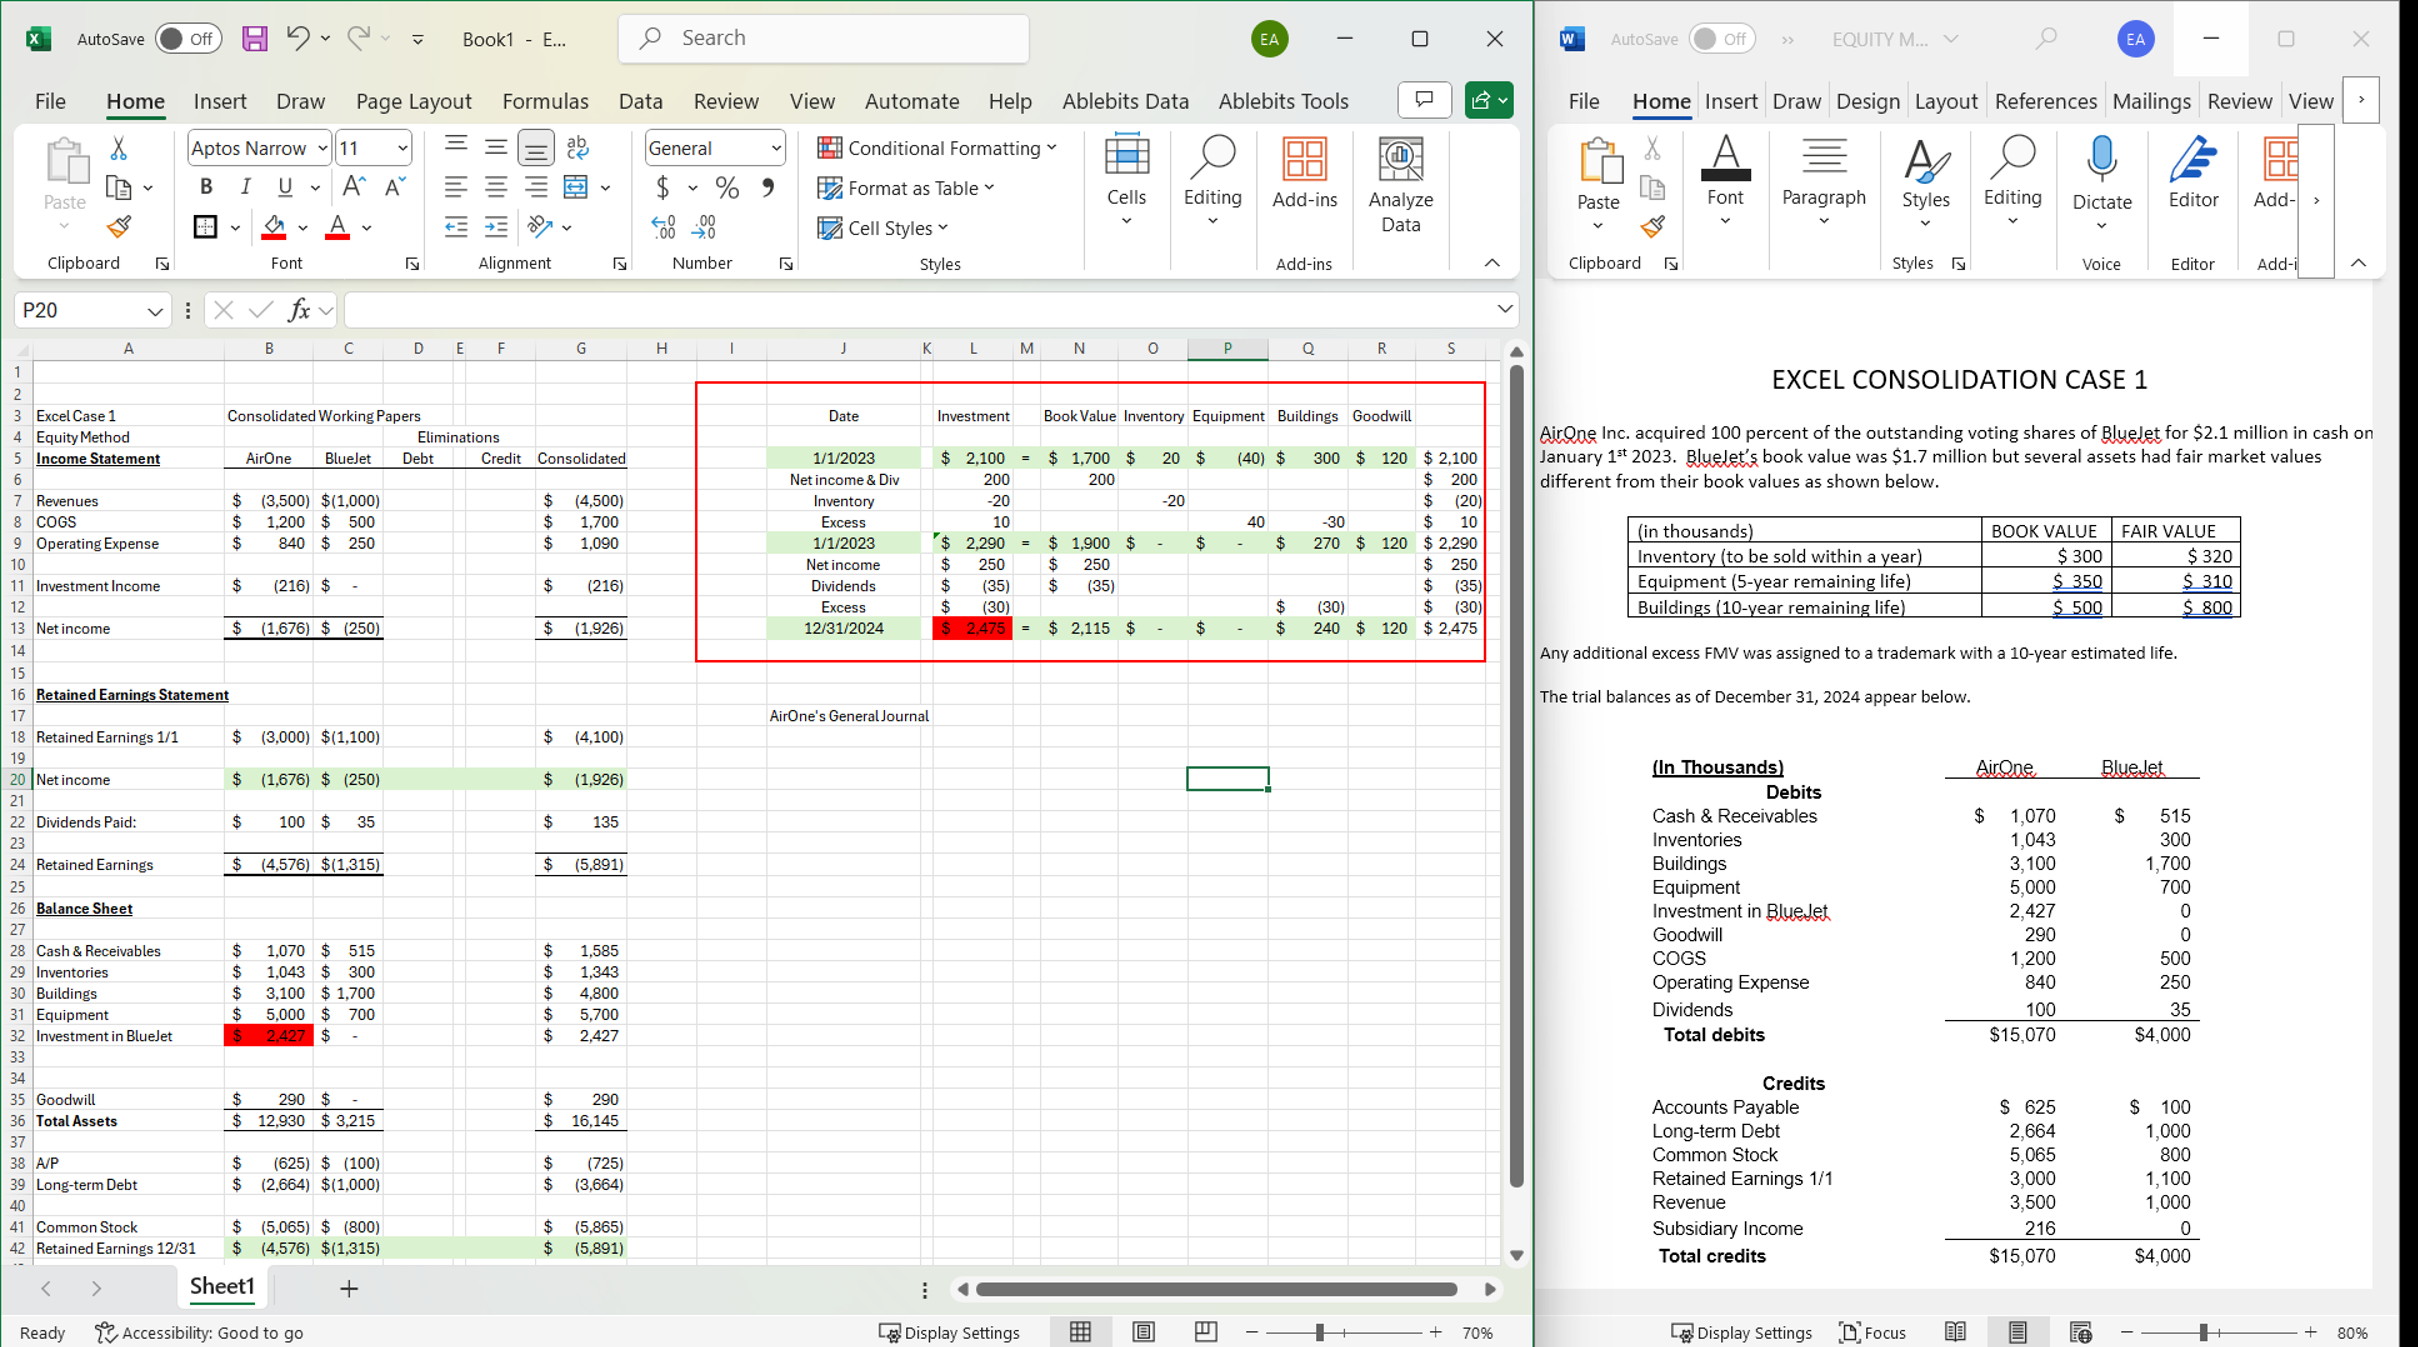Image resolution: width=2418 pixels, height=1347 pixels.
Task: Click the Insert Function fx icon
Action: [x=298, y=310]
